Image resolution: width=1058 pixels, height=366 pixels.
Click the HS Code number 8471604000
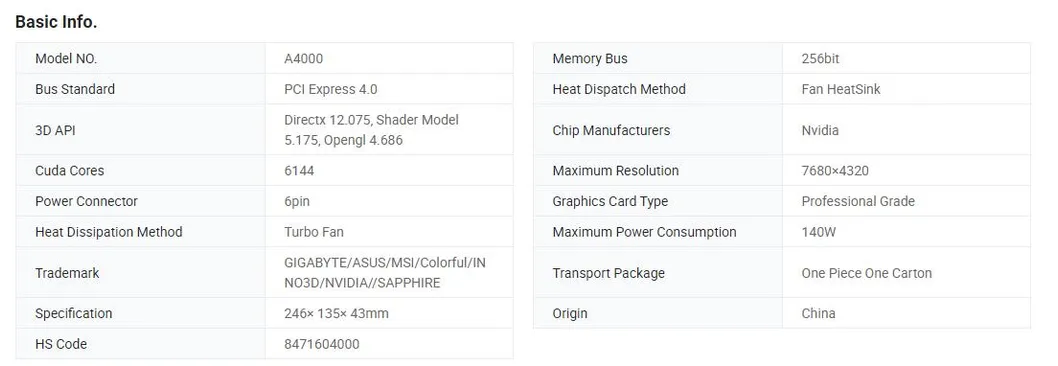322,344
